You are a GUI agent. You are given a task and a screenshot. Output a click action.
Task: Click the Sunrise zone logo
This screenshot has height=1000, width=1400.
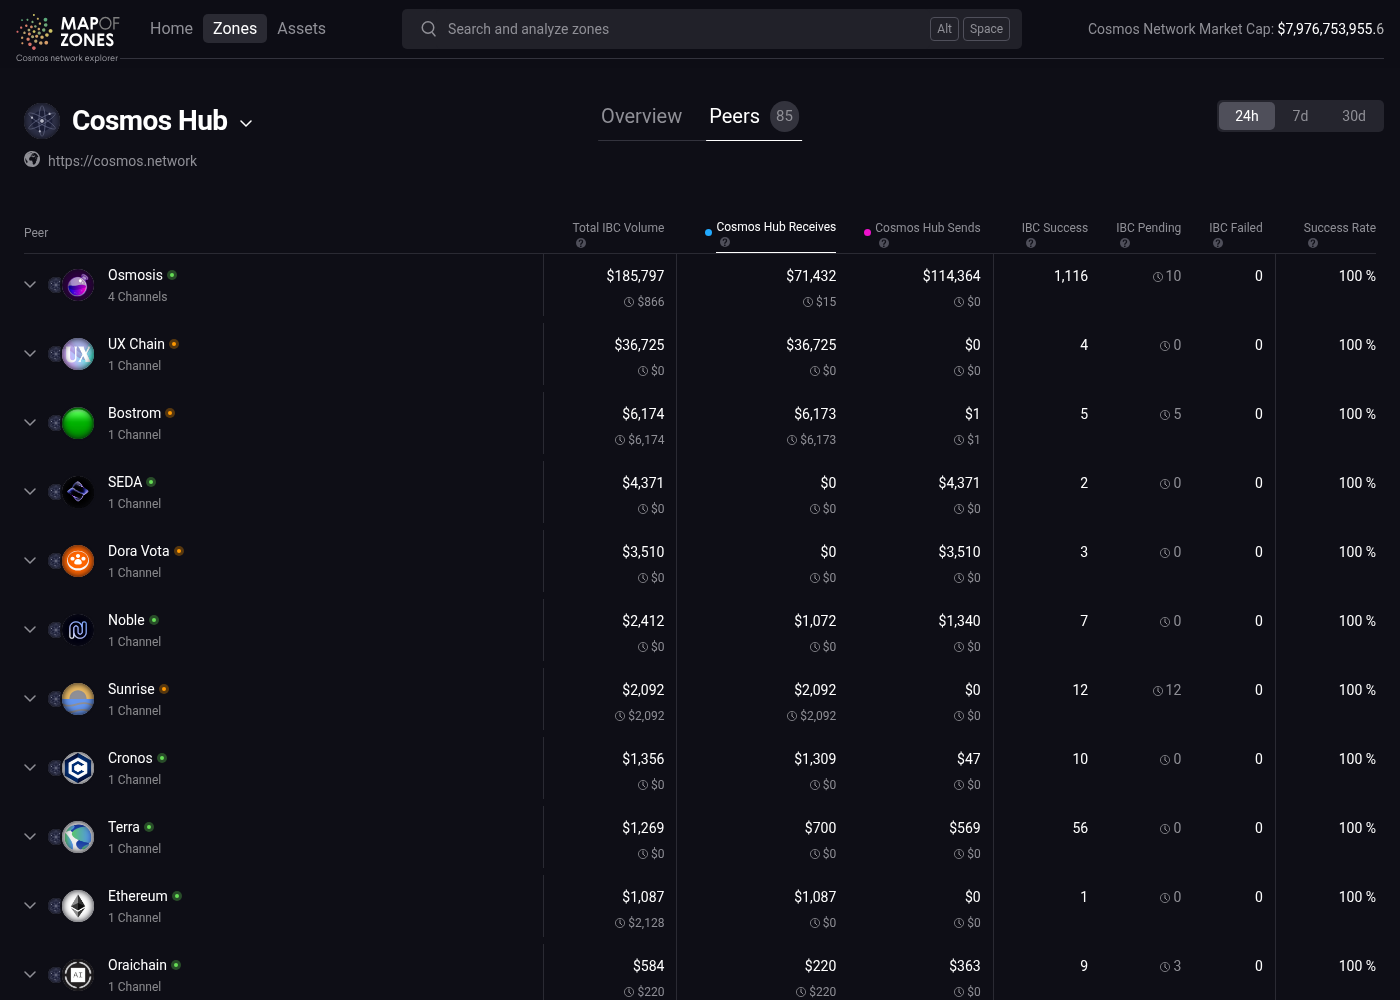point(78,699)
